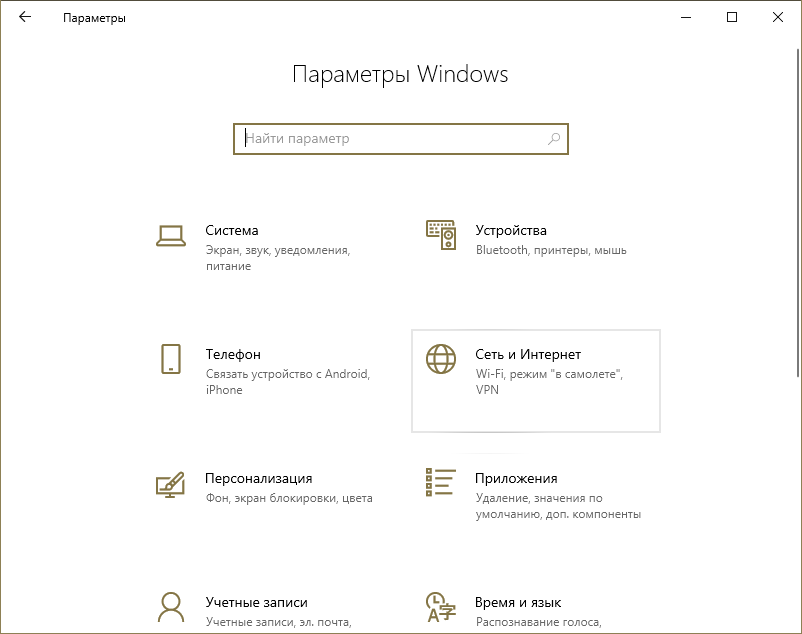802x634 pixels.
Task: Maximize the Параметры window
Action: (x=732, y=17)
